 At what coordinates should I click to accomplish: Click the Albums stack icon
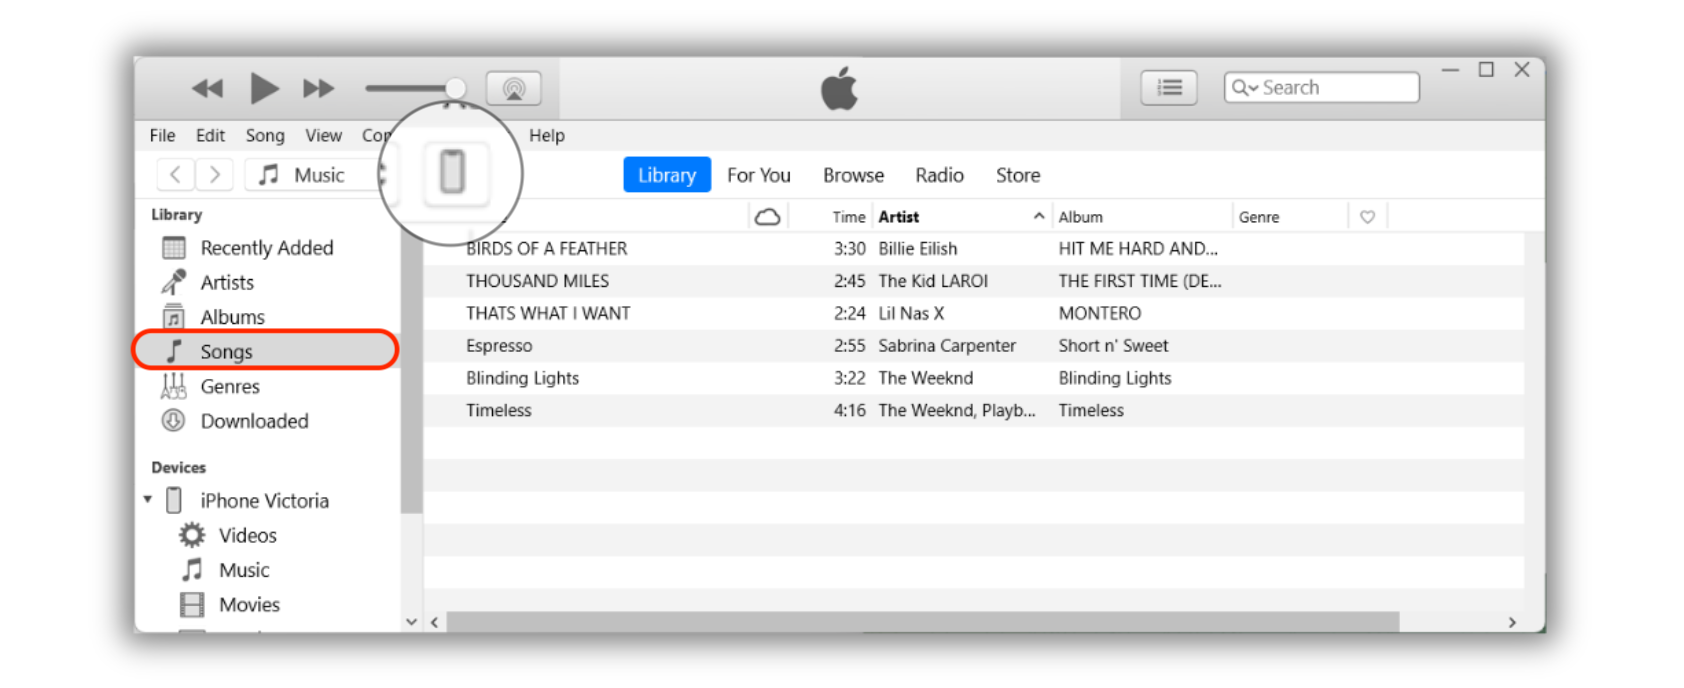pos(174,316)
